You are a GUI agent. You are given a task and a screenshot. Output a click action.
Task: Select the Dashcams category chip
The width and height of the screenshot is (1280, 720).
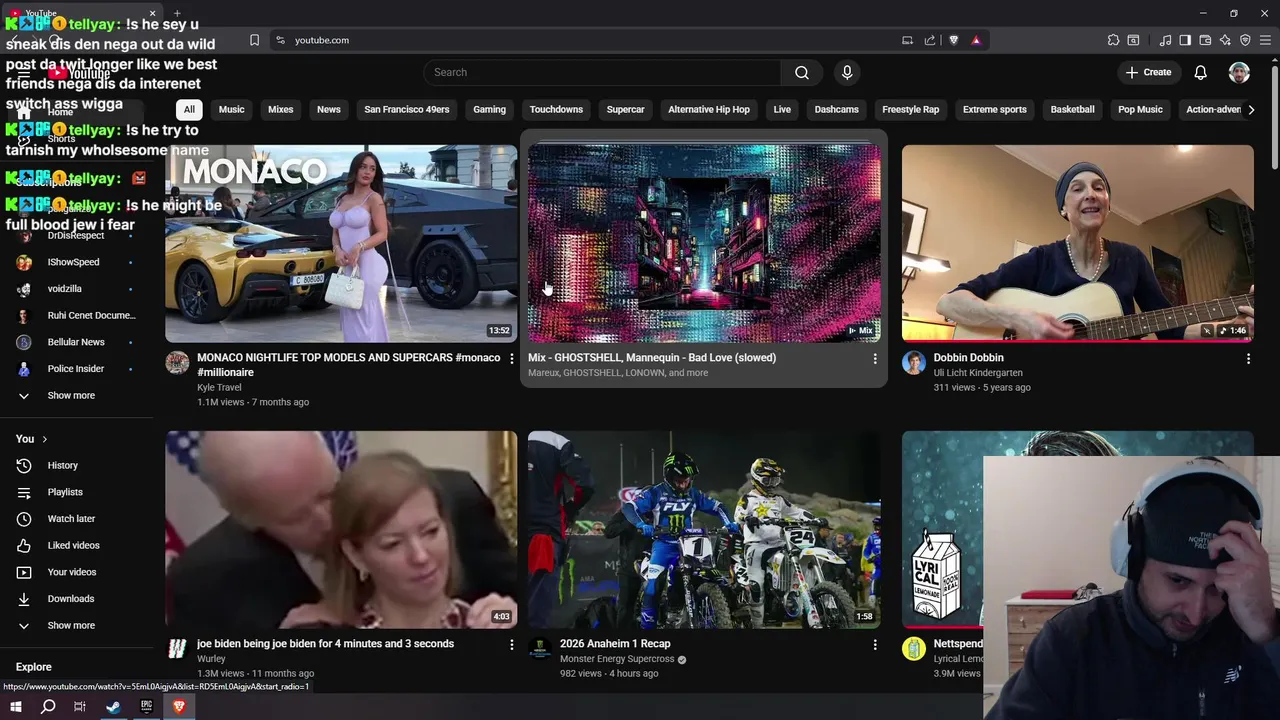[837, 109]
